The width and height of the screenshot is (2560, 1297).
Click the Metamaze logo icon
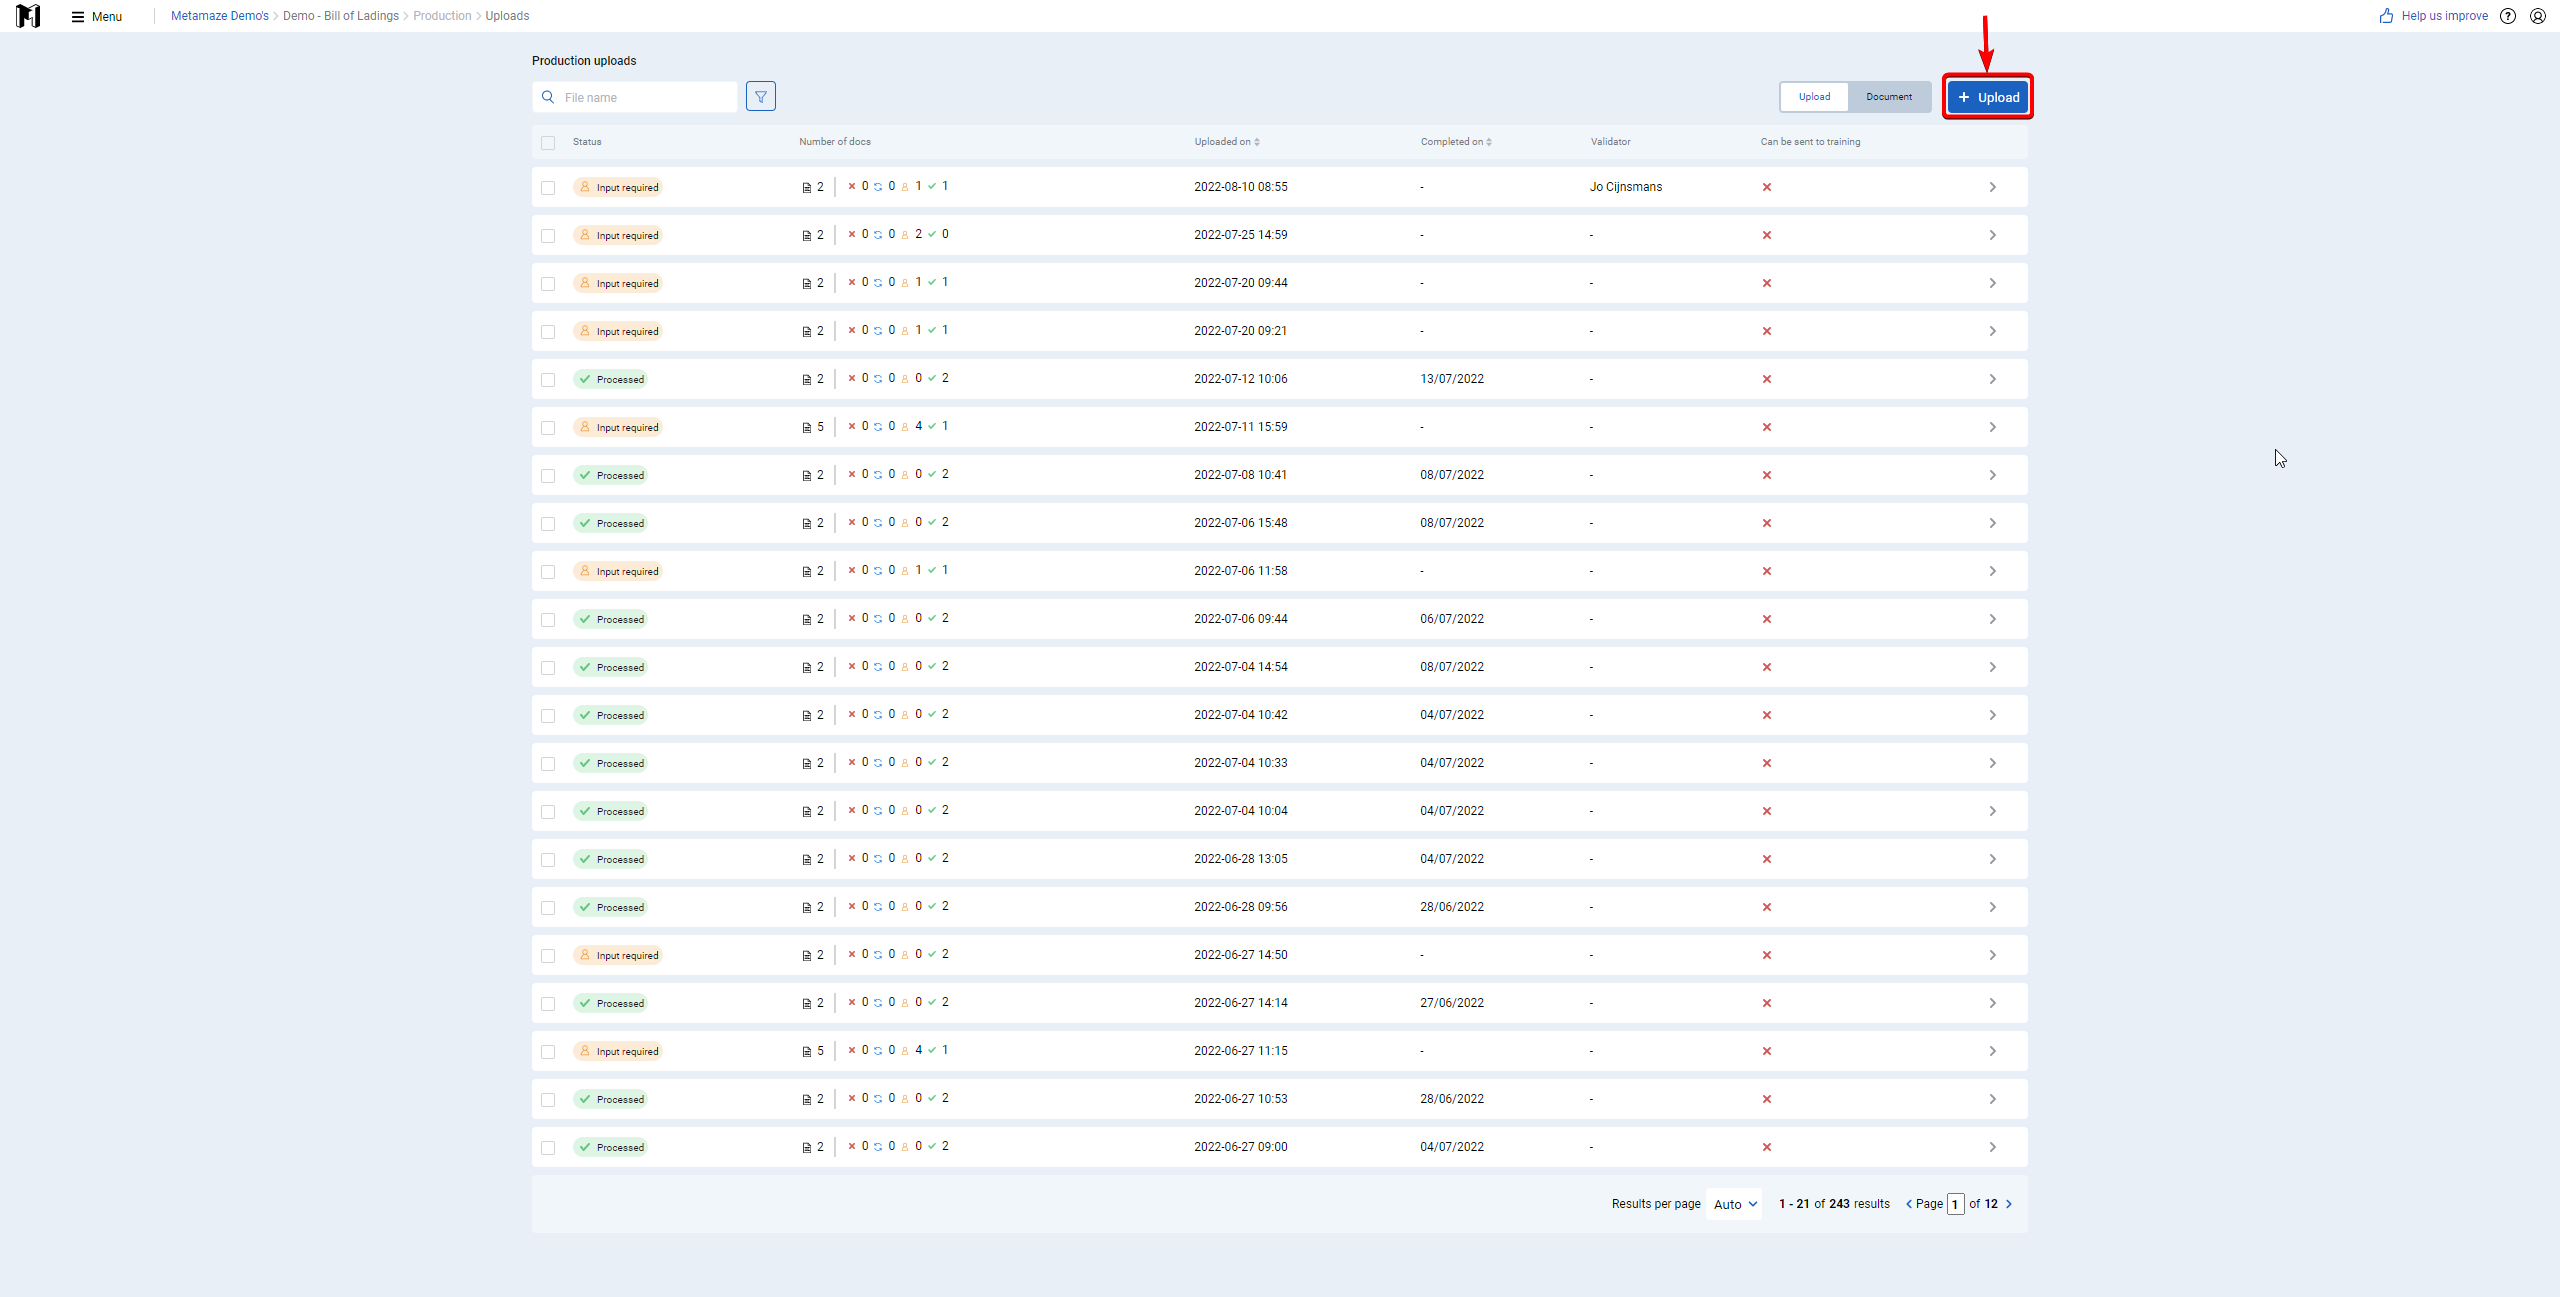28,16
